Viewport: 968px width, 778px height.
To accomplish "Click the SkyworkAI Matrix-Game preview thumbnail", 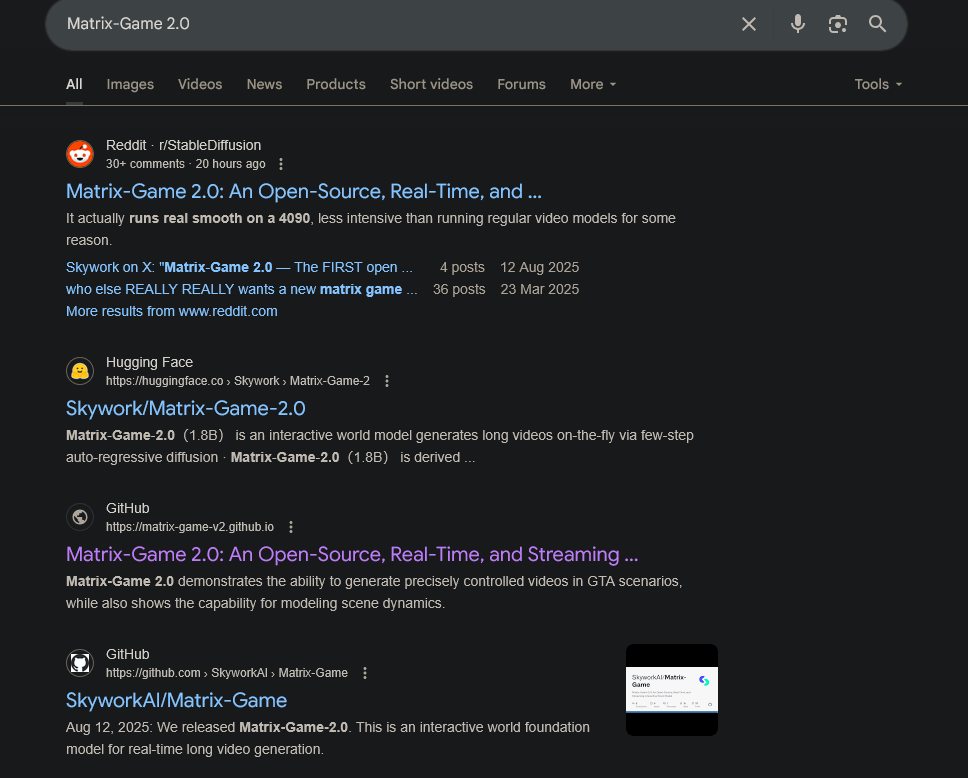I will pos(671,690).
